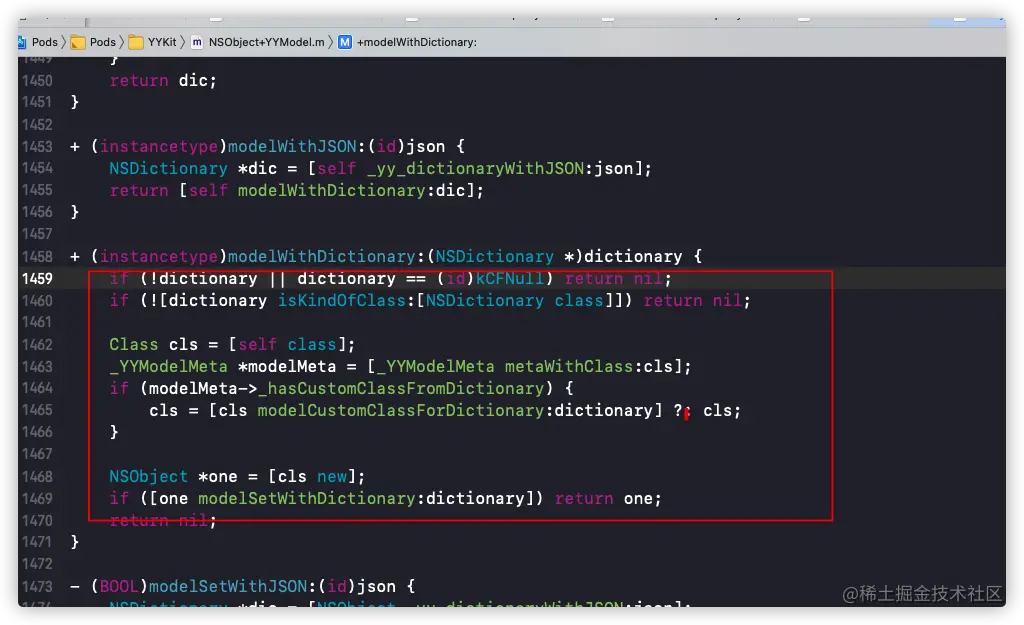Image resolution: width=1024 pixels, height=625 pixels.
Task: Open the Pods project breadcrumb item
Action: click(44, 42)
